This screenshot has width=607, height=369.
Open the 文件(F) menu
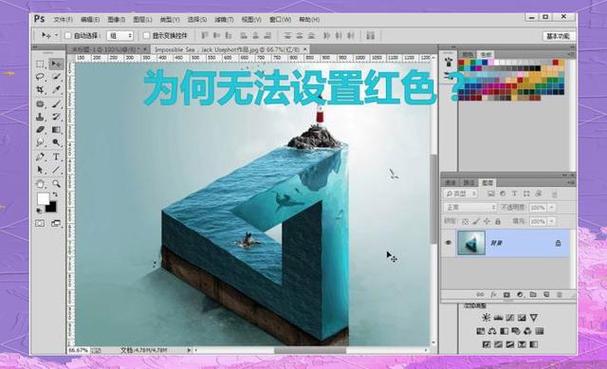point(63,19)
